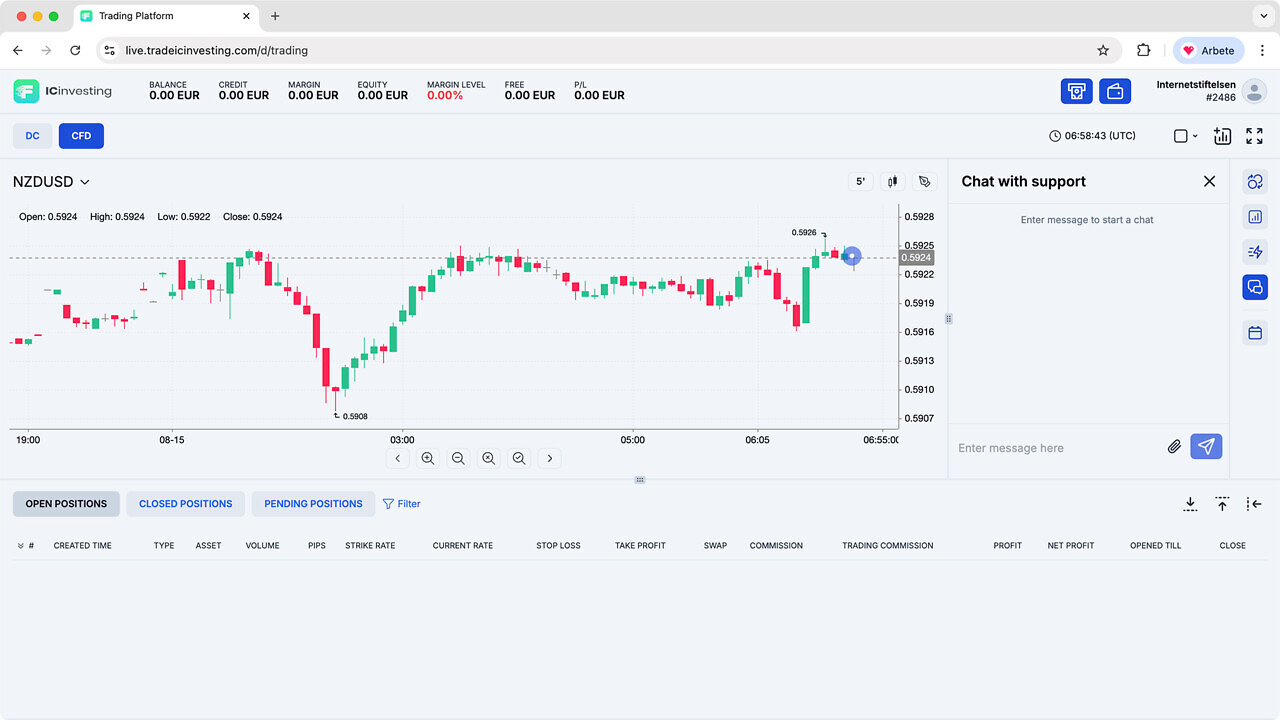Screen dimensions: 1280x720
Task: Zoom in on the chart
Action: (x=428, y=458)
